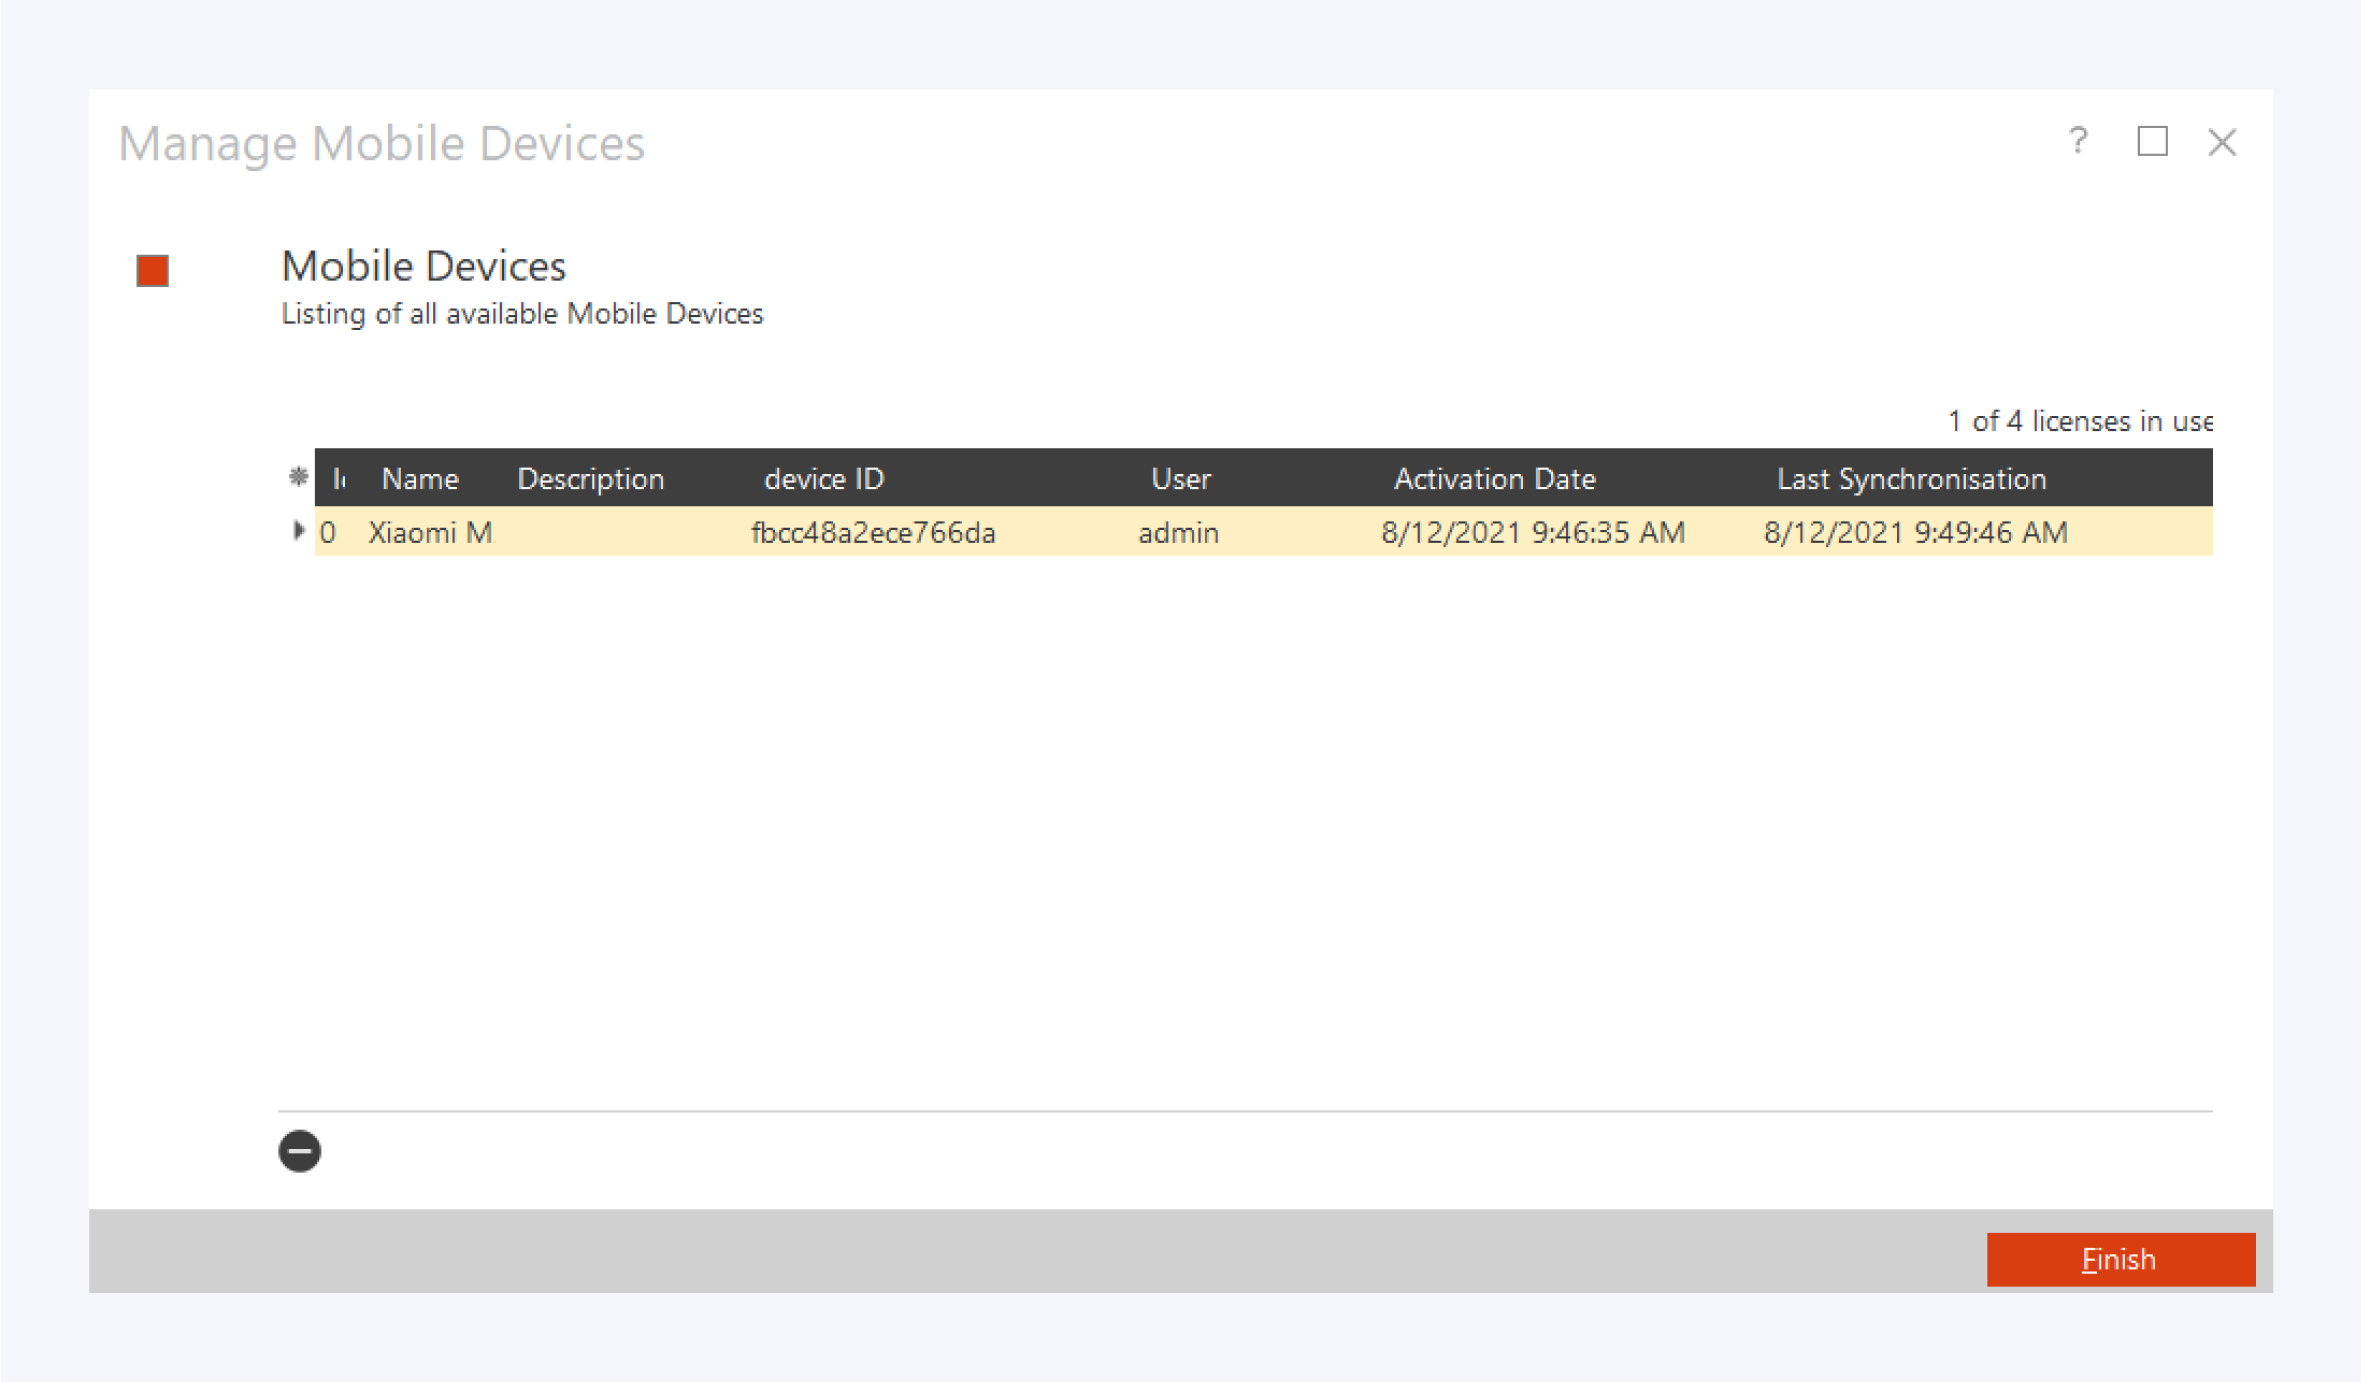Select the Xiaomi M device name cell
Image resolution: width=2361 pixels, height=1382 pixels.
tap(430, 532)
